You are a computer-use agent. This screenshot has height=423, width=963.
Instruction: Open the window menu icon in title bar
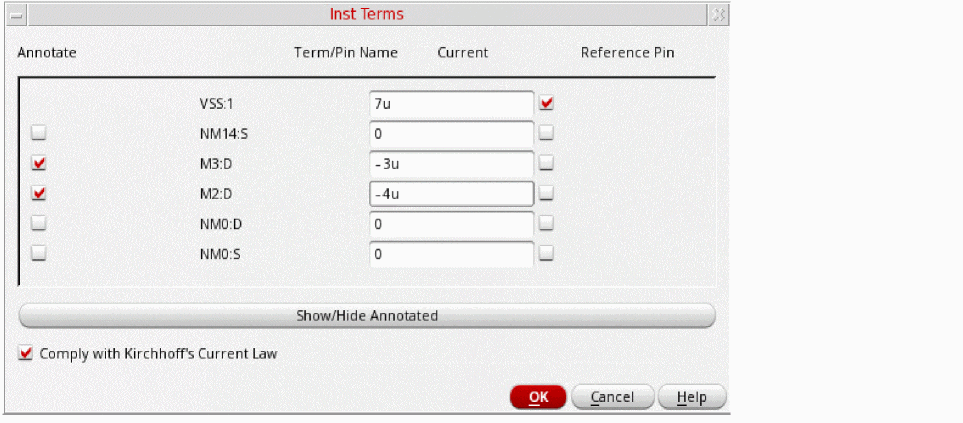point(11,15)
